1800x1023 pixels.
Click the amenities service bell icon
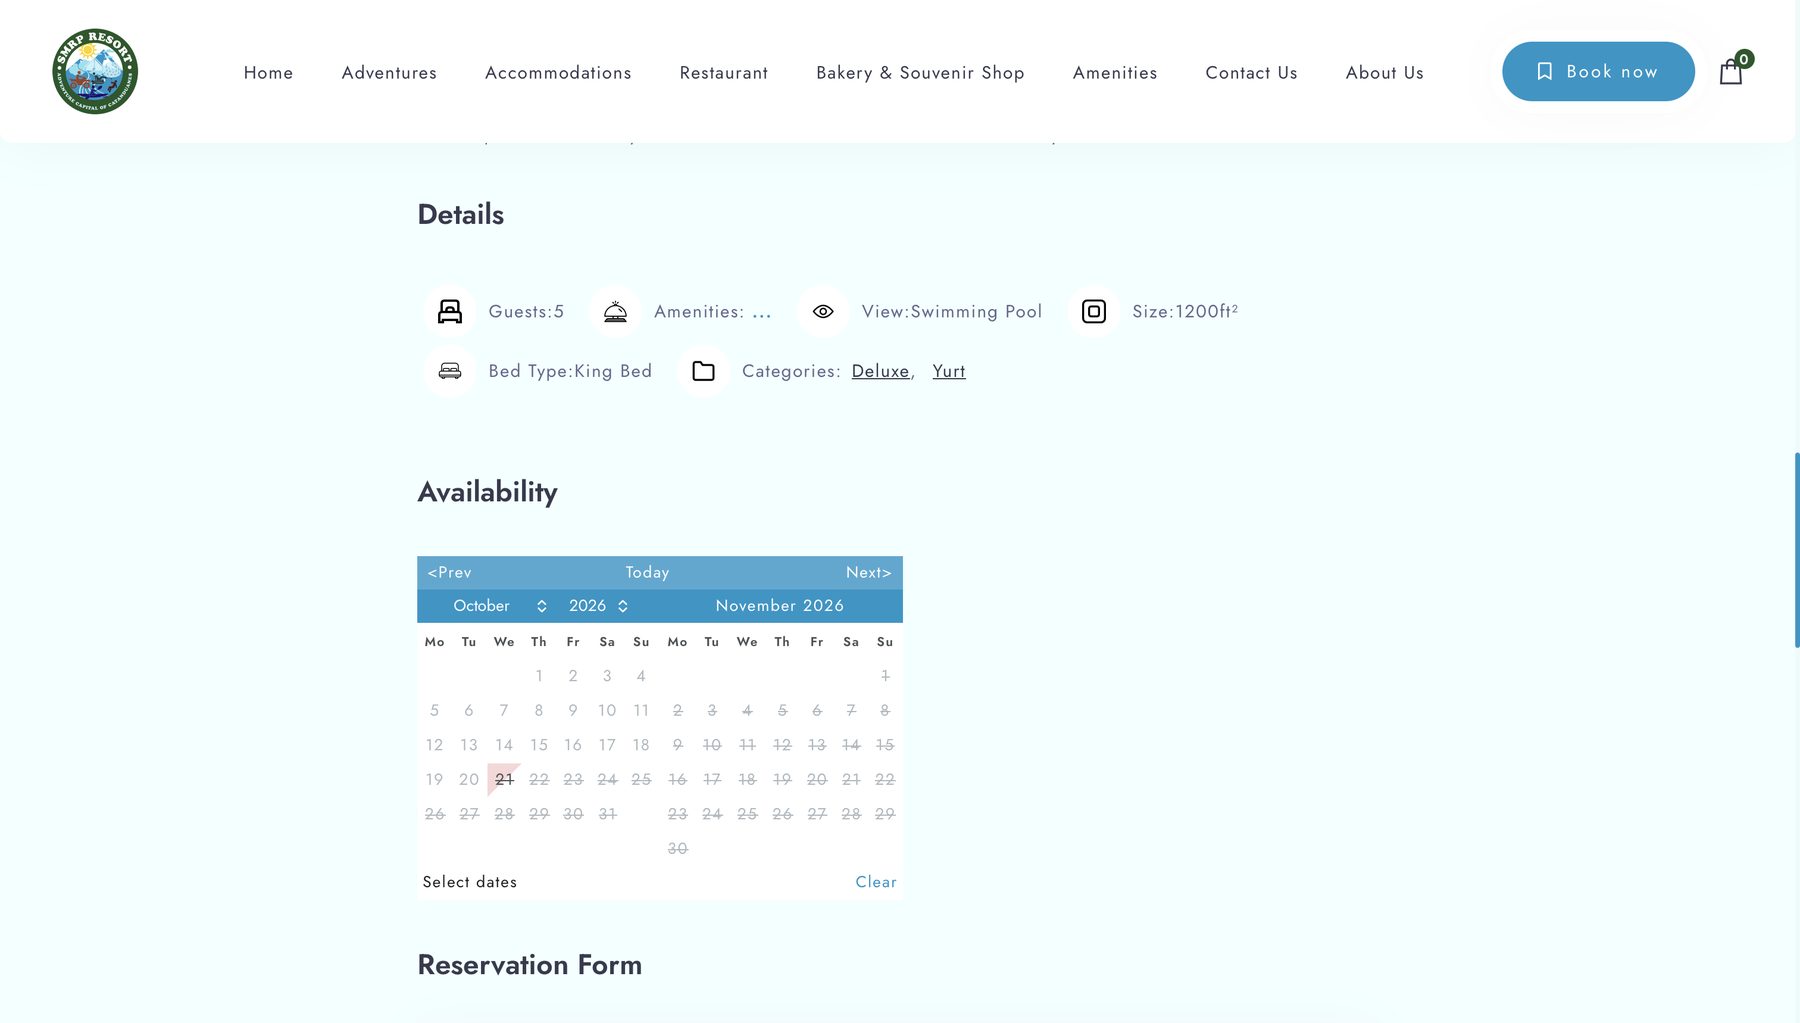(x=615, y=312)
